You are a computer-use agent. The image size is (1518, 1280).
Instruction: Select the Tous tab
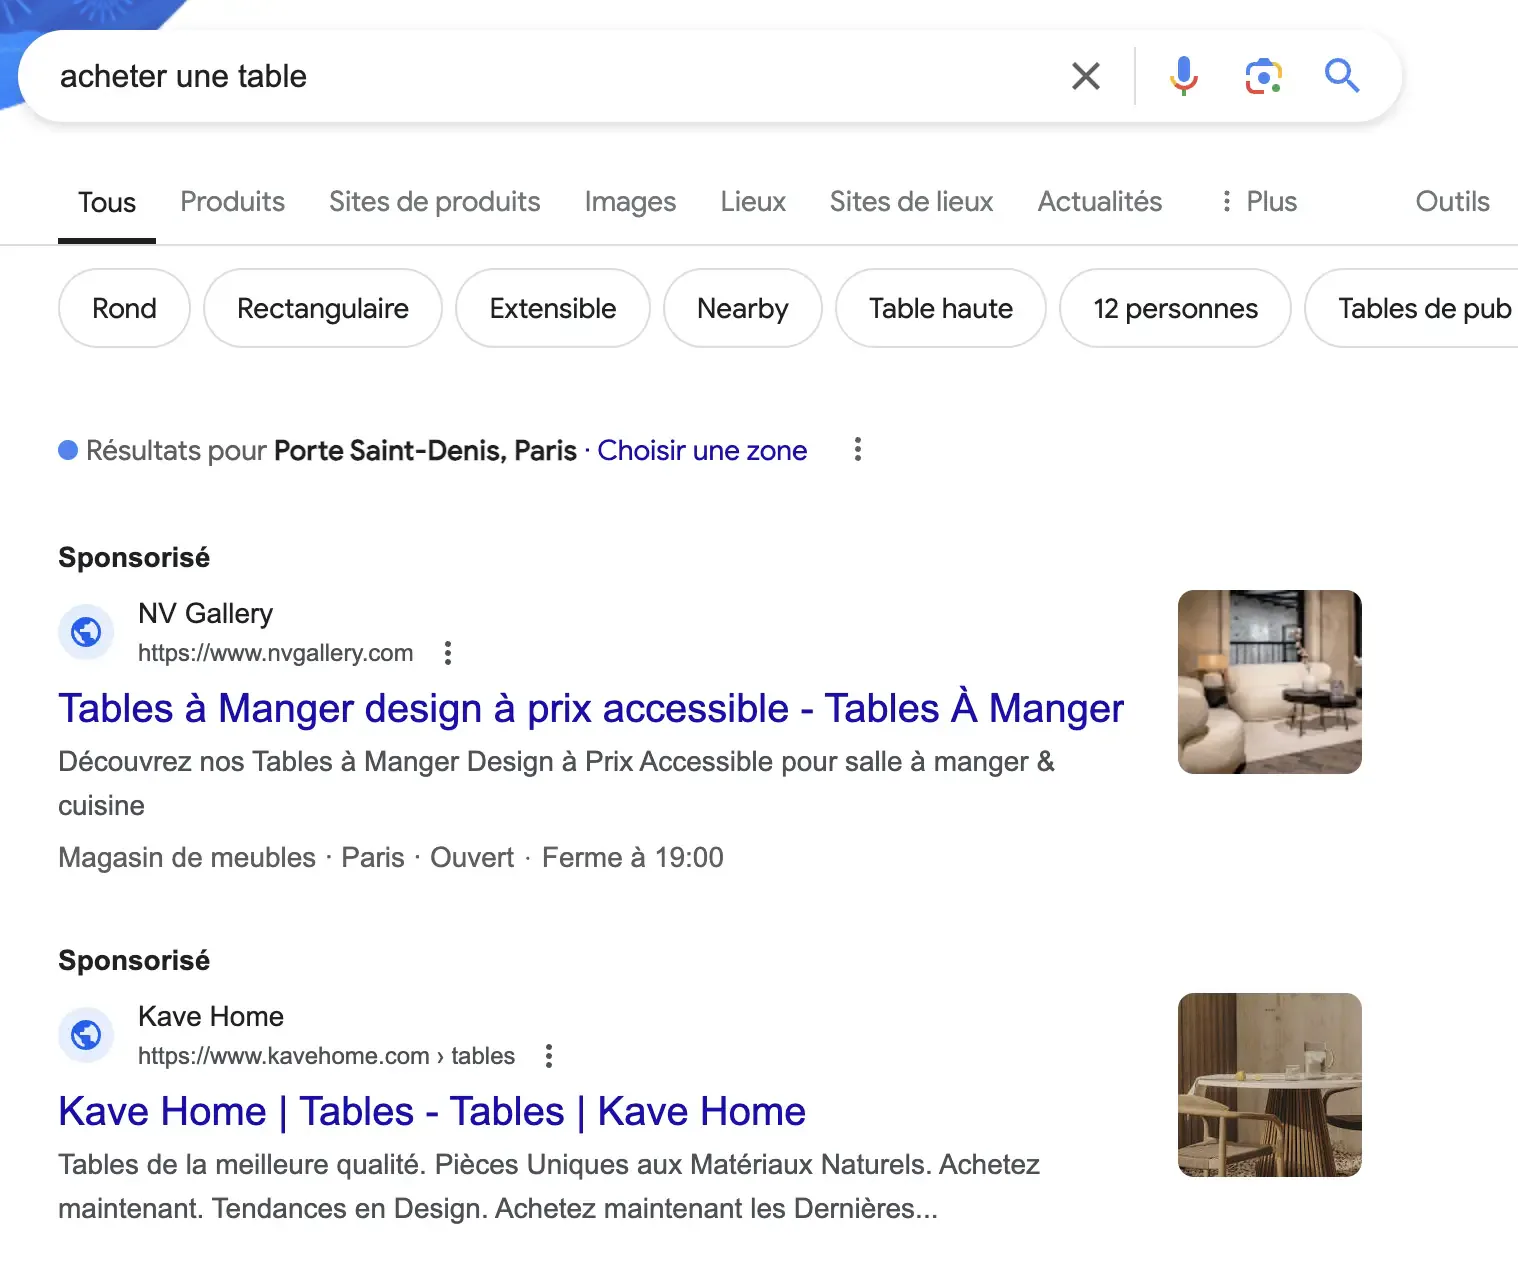tap(107, 202)
